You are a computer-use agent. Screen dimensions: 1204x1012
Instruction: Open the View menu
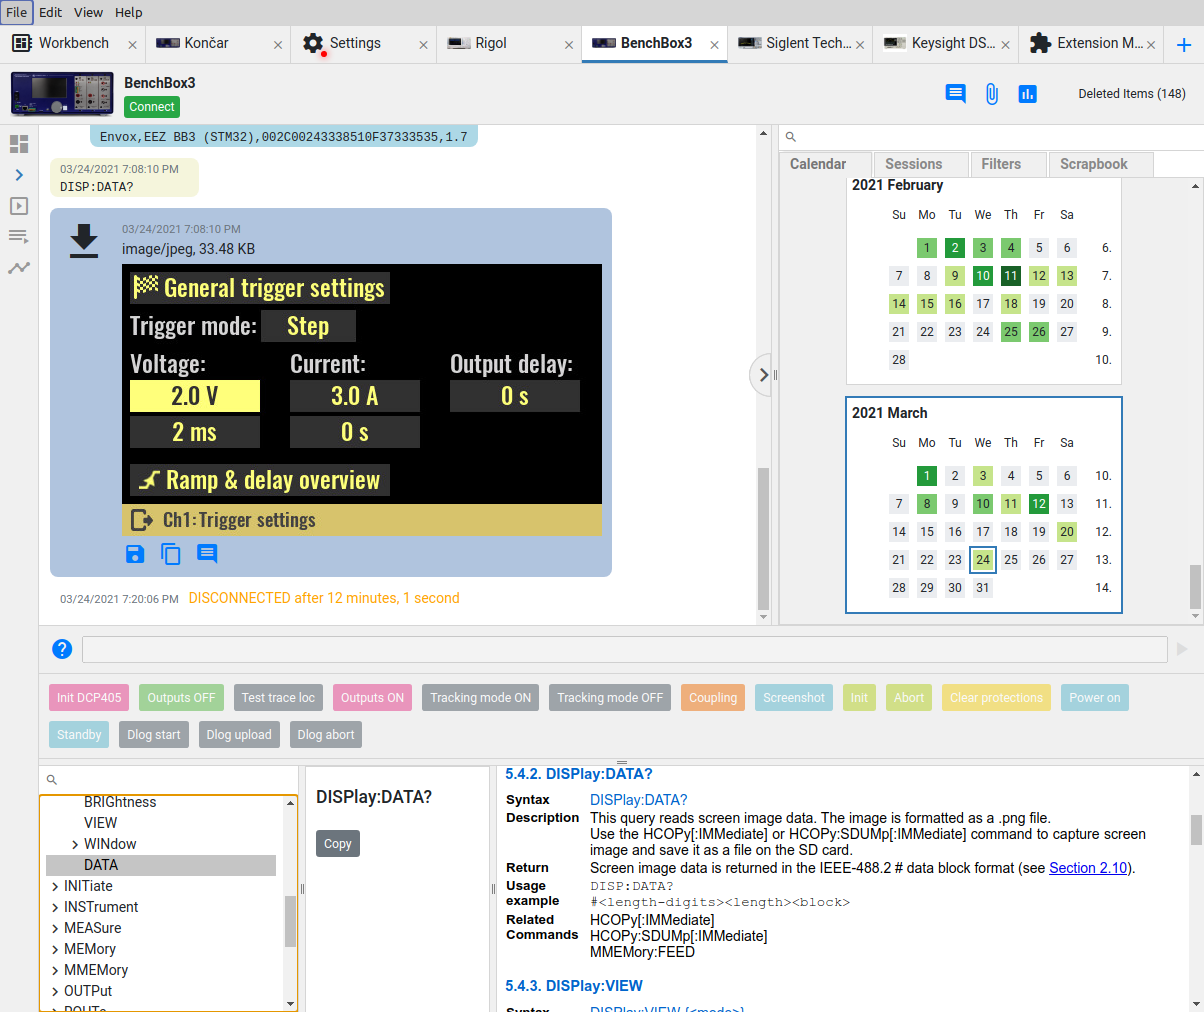[88, 12]
